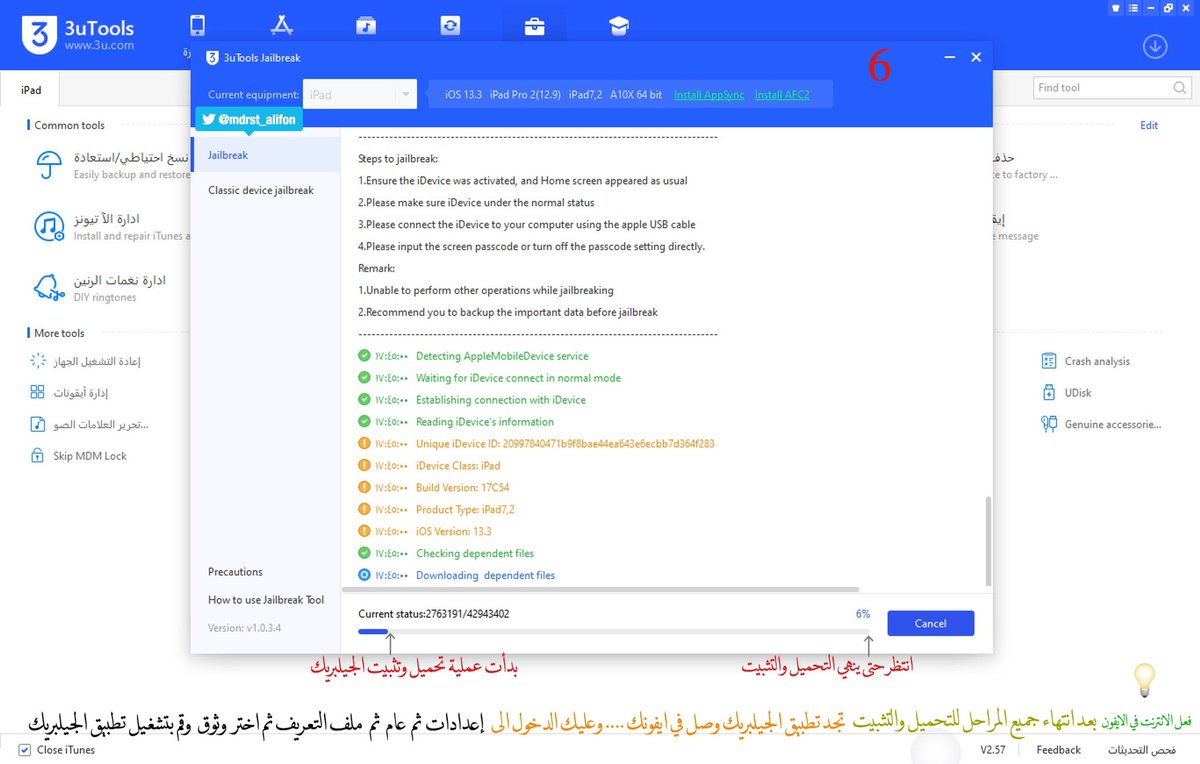Open the Tutorials graduation cap icon
Viewport: 1200px width, 764px height.
619,26
